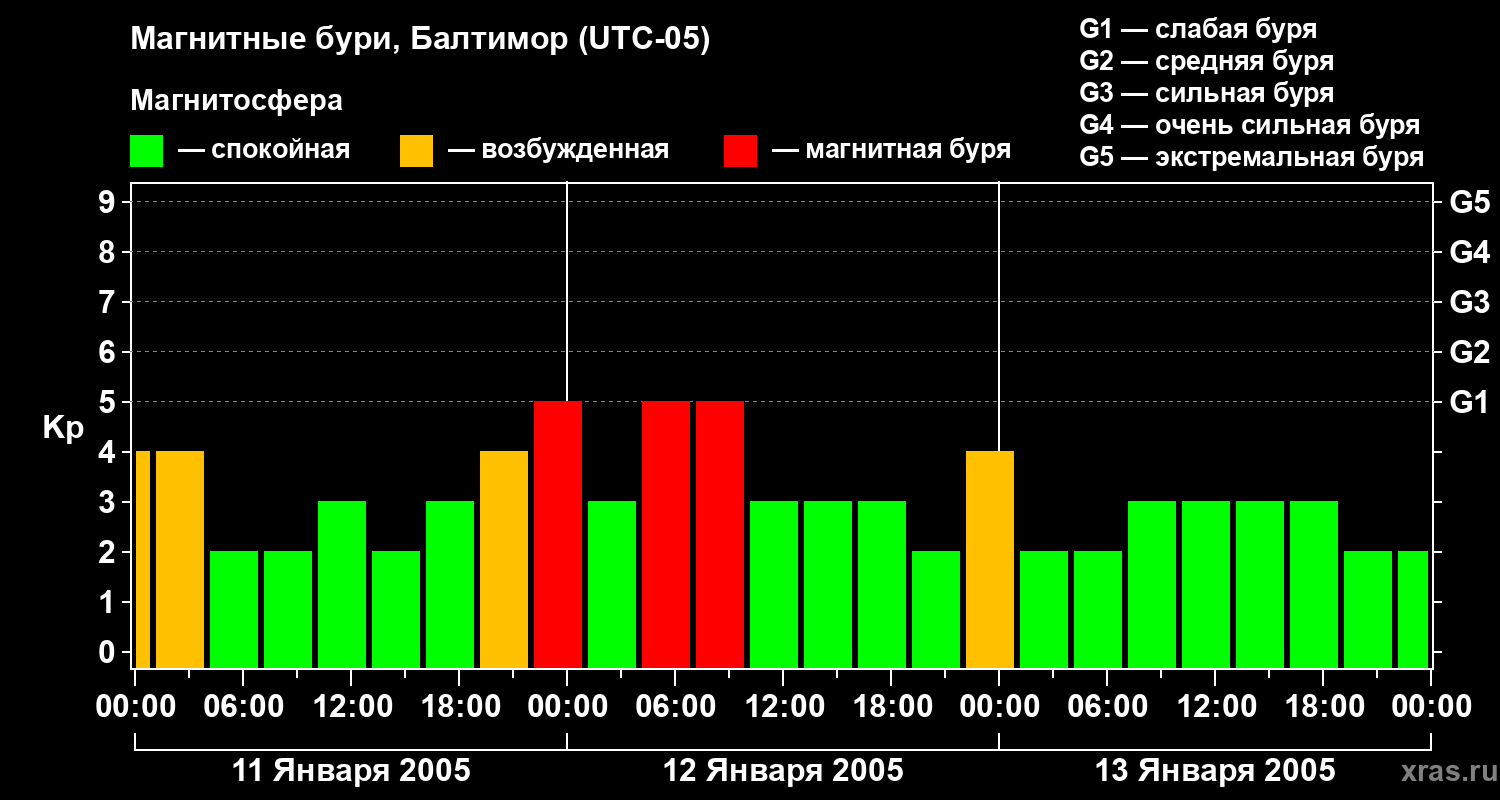Click the G1 label on right axis
Screen dimensions: 1500x800
[1469, 403]
